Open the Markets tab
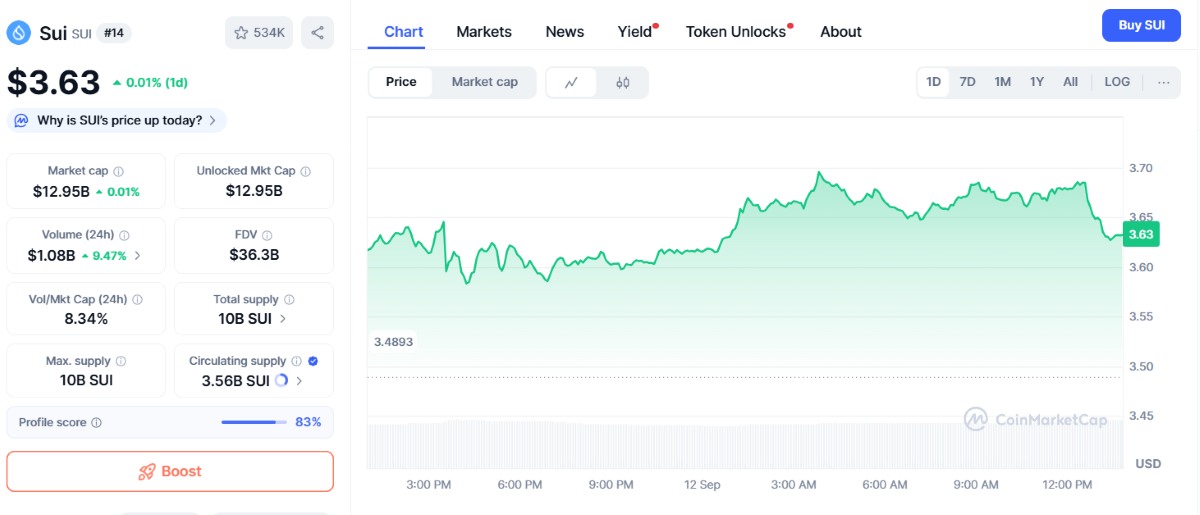 click(x=484, y=32)
